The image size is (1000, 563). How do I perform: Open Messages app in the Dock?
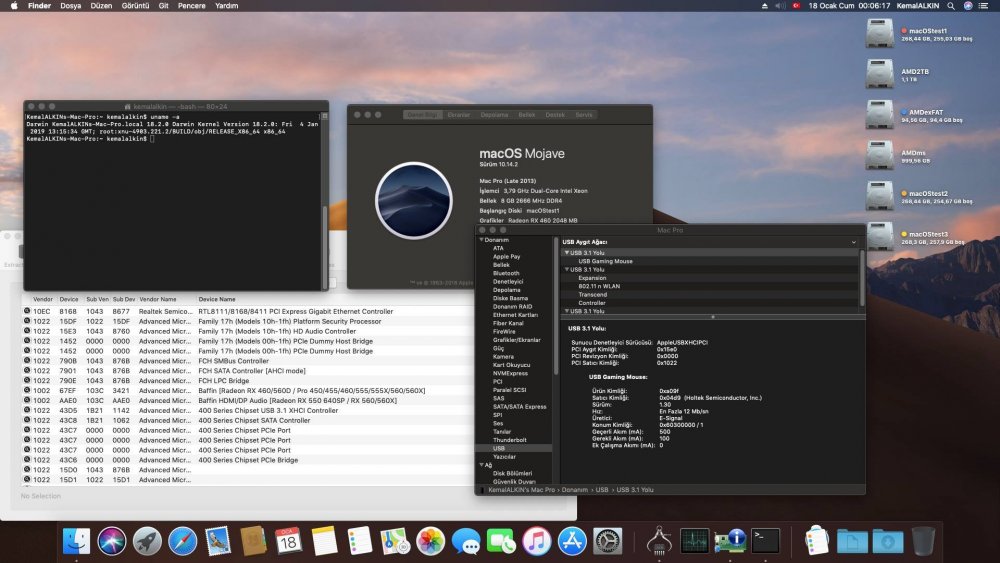[x=466, y=541]
